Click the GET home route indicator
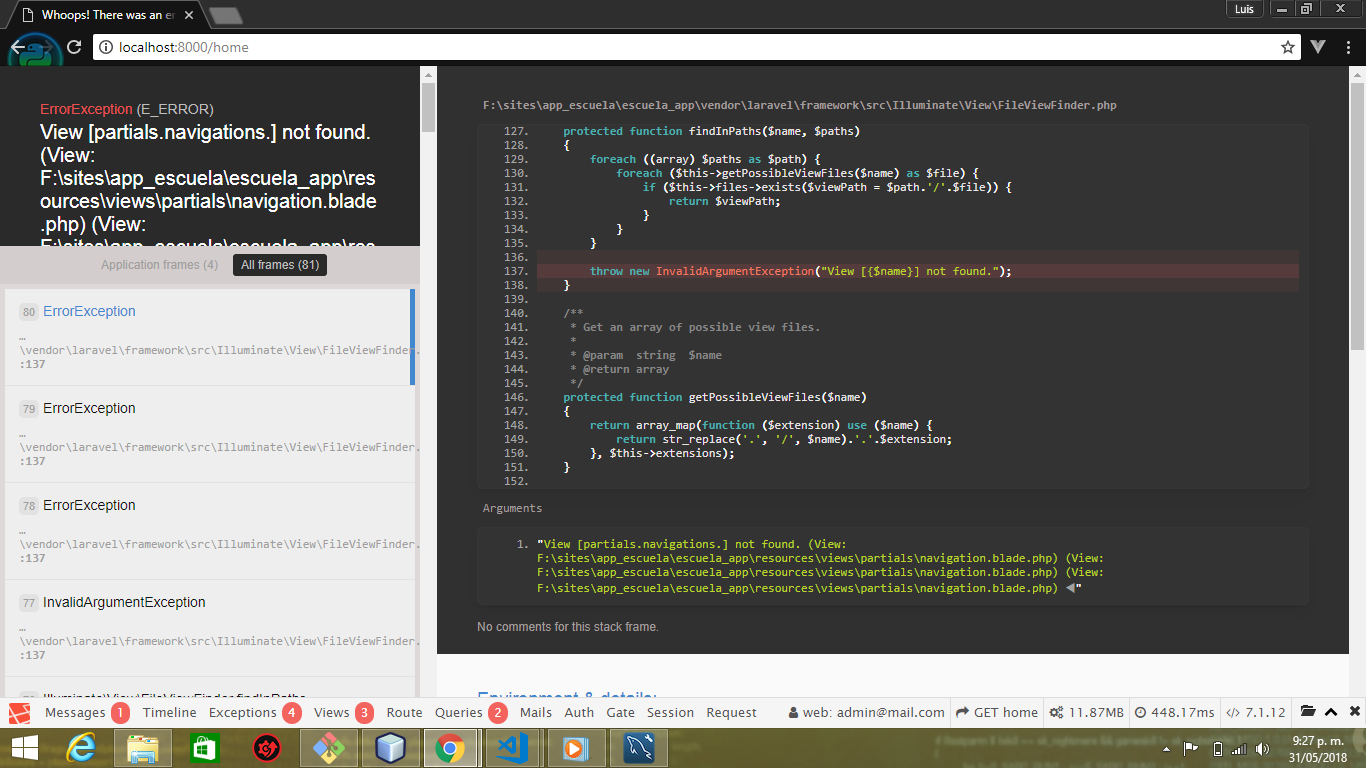Image resolution: width=1366 pixels, height=768 pixels. point(997,713)
